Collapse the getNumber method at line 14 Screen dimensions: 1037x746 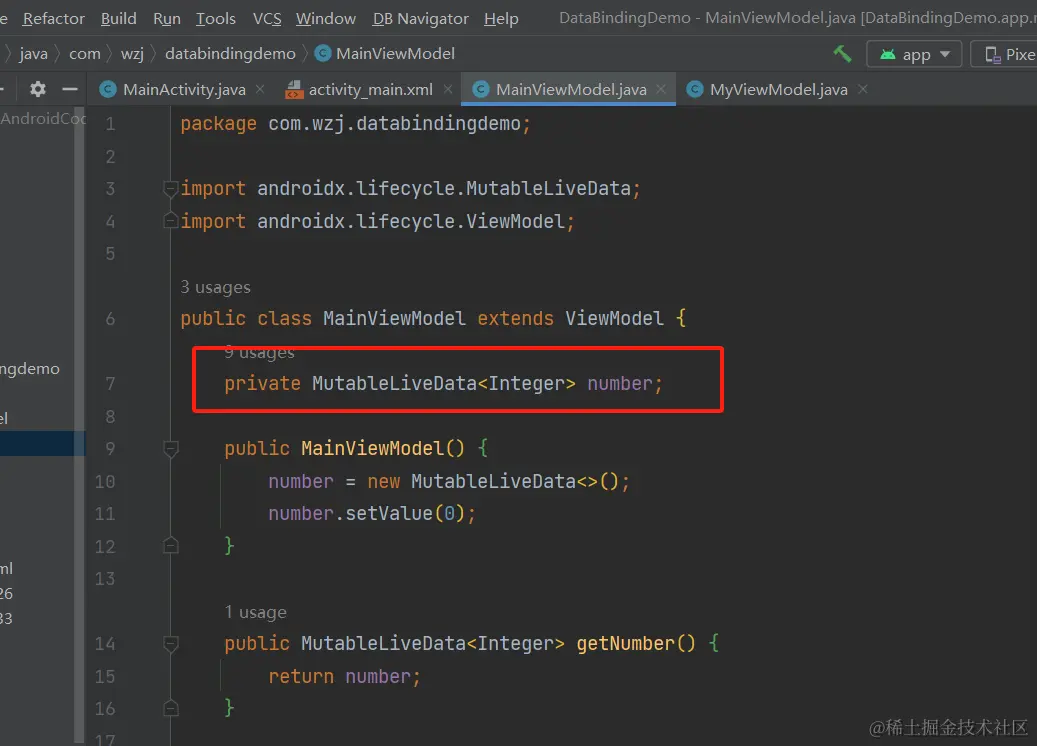[171, 643]
